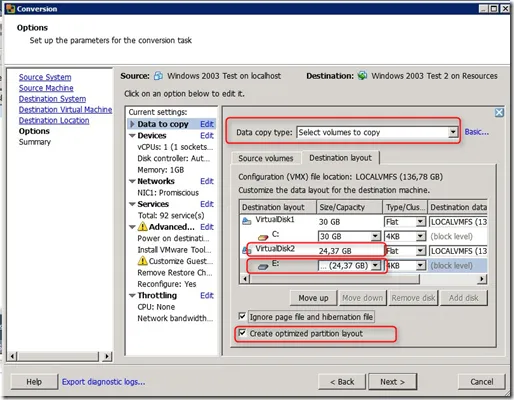Screen dimensions: 514x400
Task: Open the Data copy type dropdown
Action: (452, 132)
